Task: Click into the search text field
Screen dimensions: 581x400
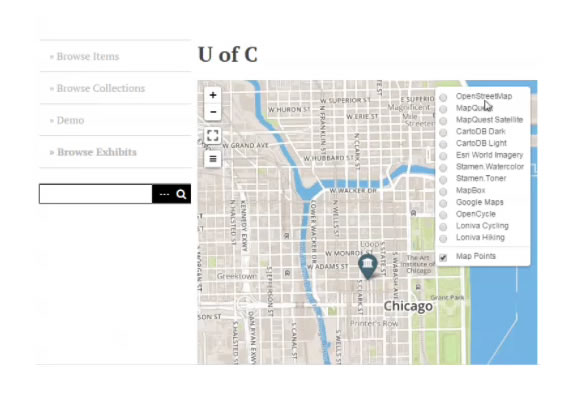Action: (96, 194)
